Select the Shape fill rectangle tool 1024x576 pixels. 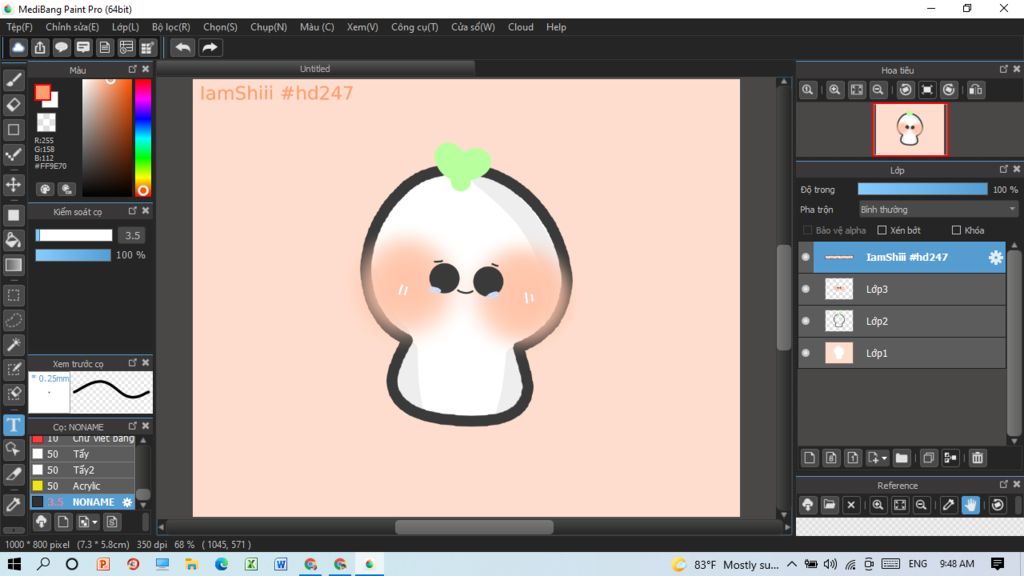(14, 215)
